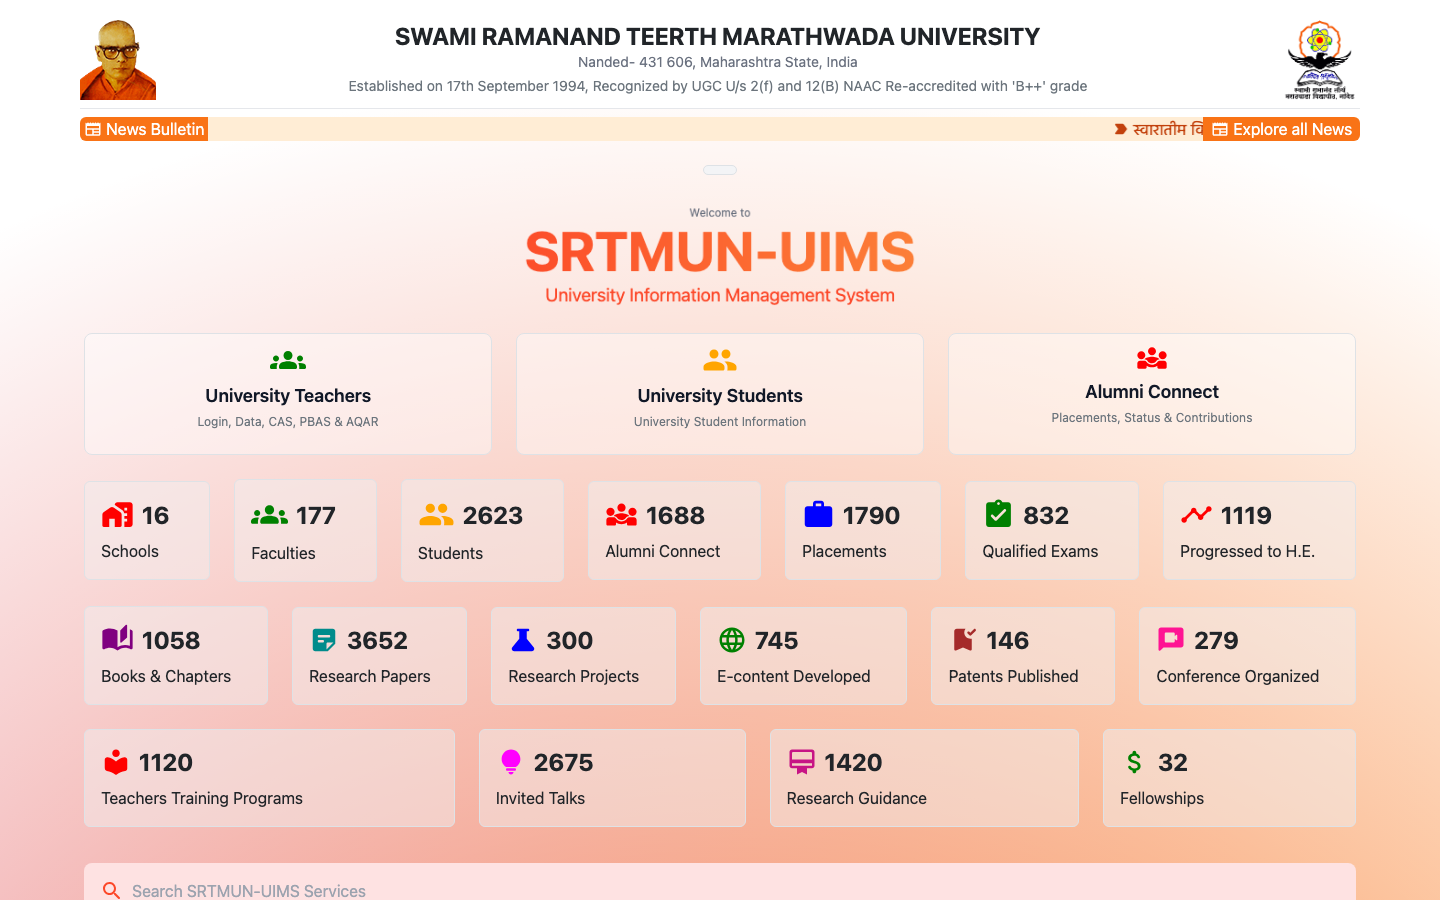The height and width of the screenshot is (900, 1440).
Task: Click the Swami Ramanand Teerth Marathwada University heading
Action: coord(717,37)
